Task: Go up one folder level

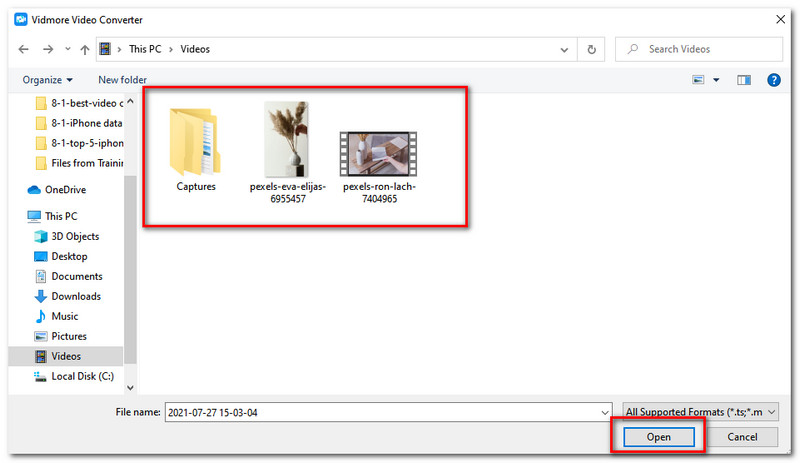Action: tap(85, 50)
